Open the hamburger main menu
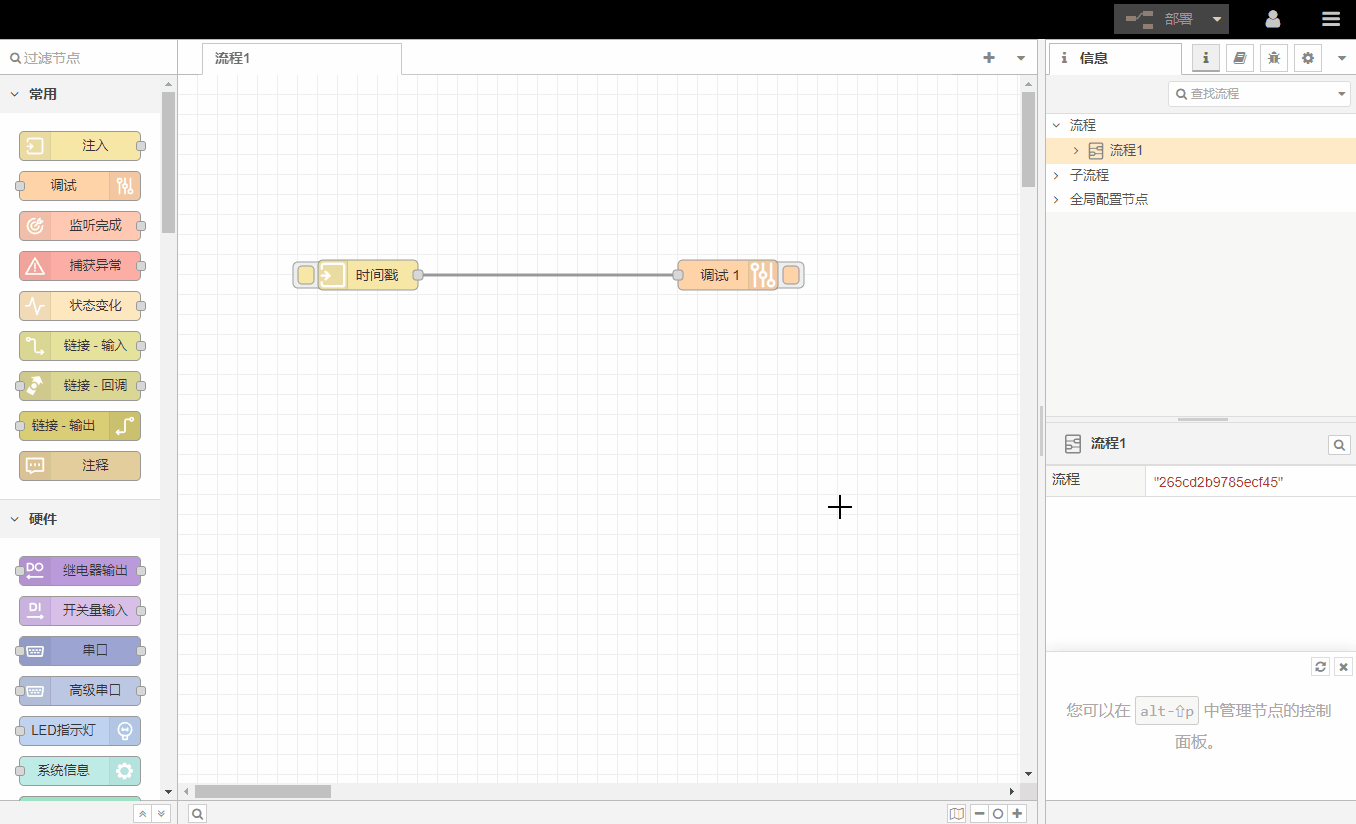The height and width of the screenshot is (824, 1356). pyautogui.click(x=1331, y=19)
